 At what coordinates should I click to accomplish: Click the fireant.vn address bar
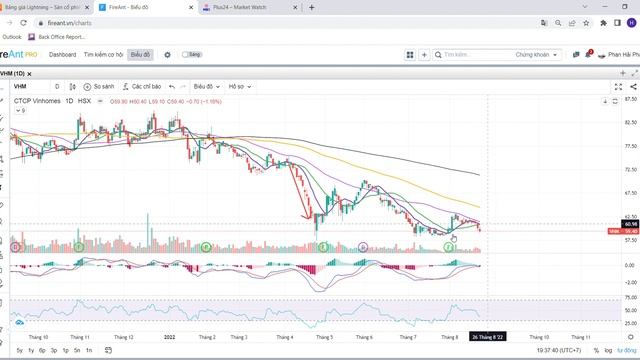pos(286,23)
